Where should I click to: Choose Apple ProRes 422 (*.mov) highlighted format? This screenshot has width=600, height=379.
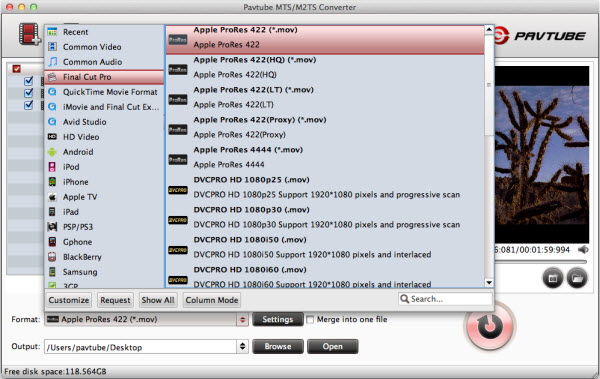pos(325,39)
